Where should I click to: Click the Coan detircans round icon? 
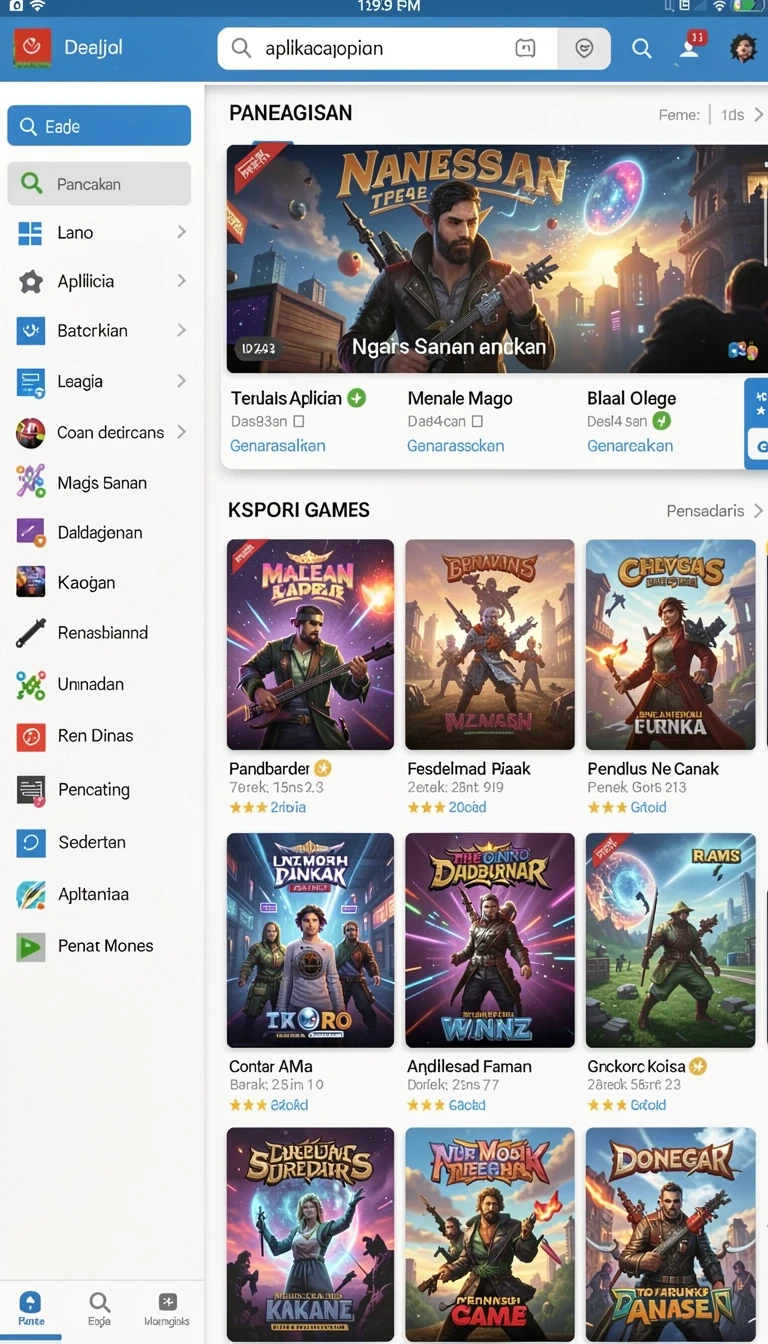pos(31,433)
